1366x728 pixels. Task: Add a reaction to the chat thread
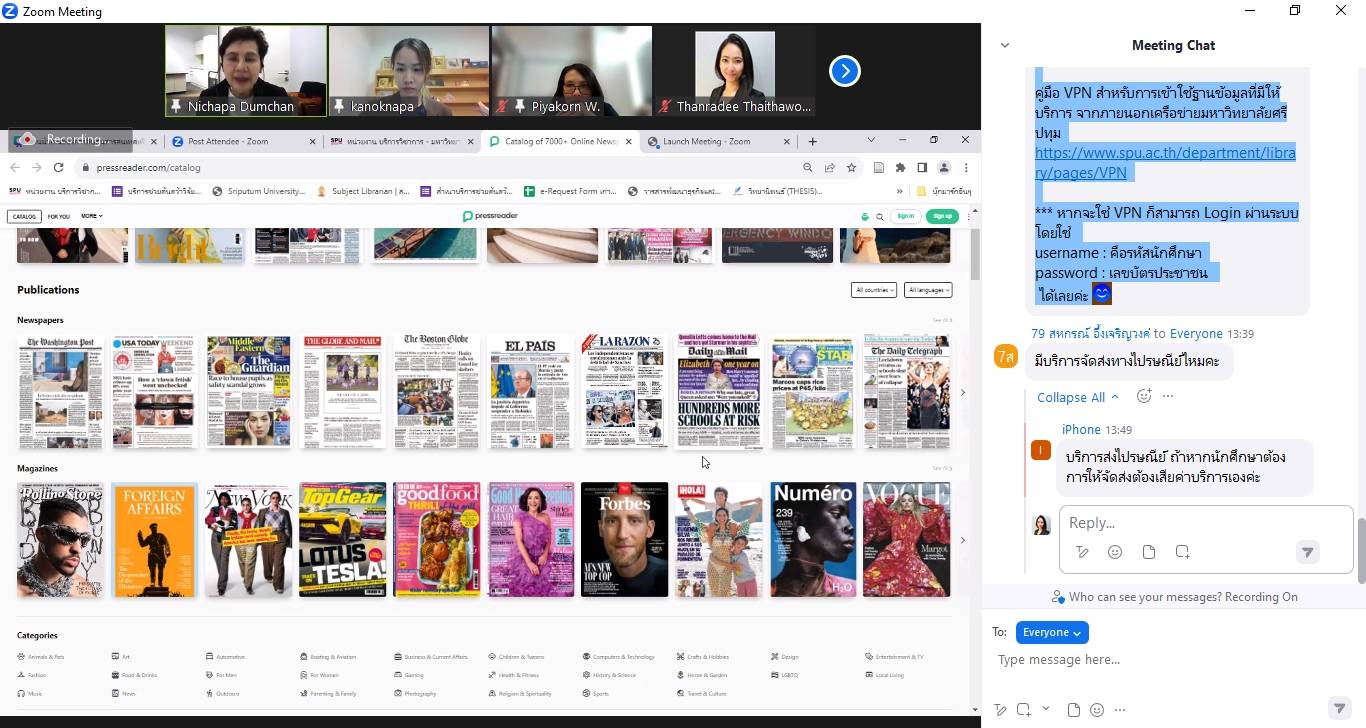point(1144,396)
